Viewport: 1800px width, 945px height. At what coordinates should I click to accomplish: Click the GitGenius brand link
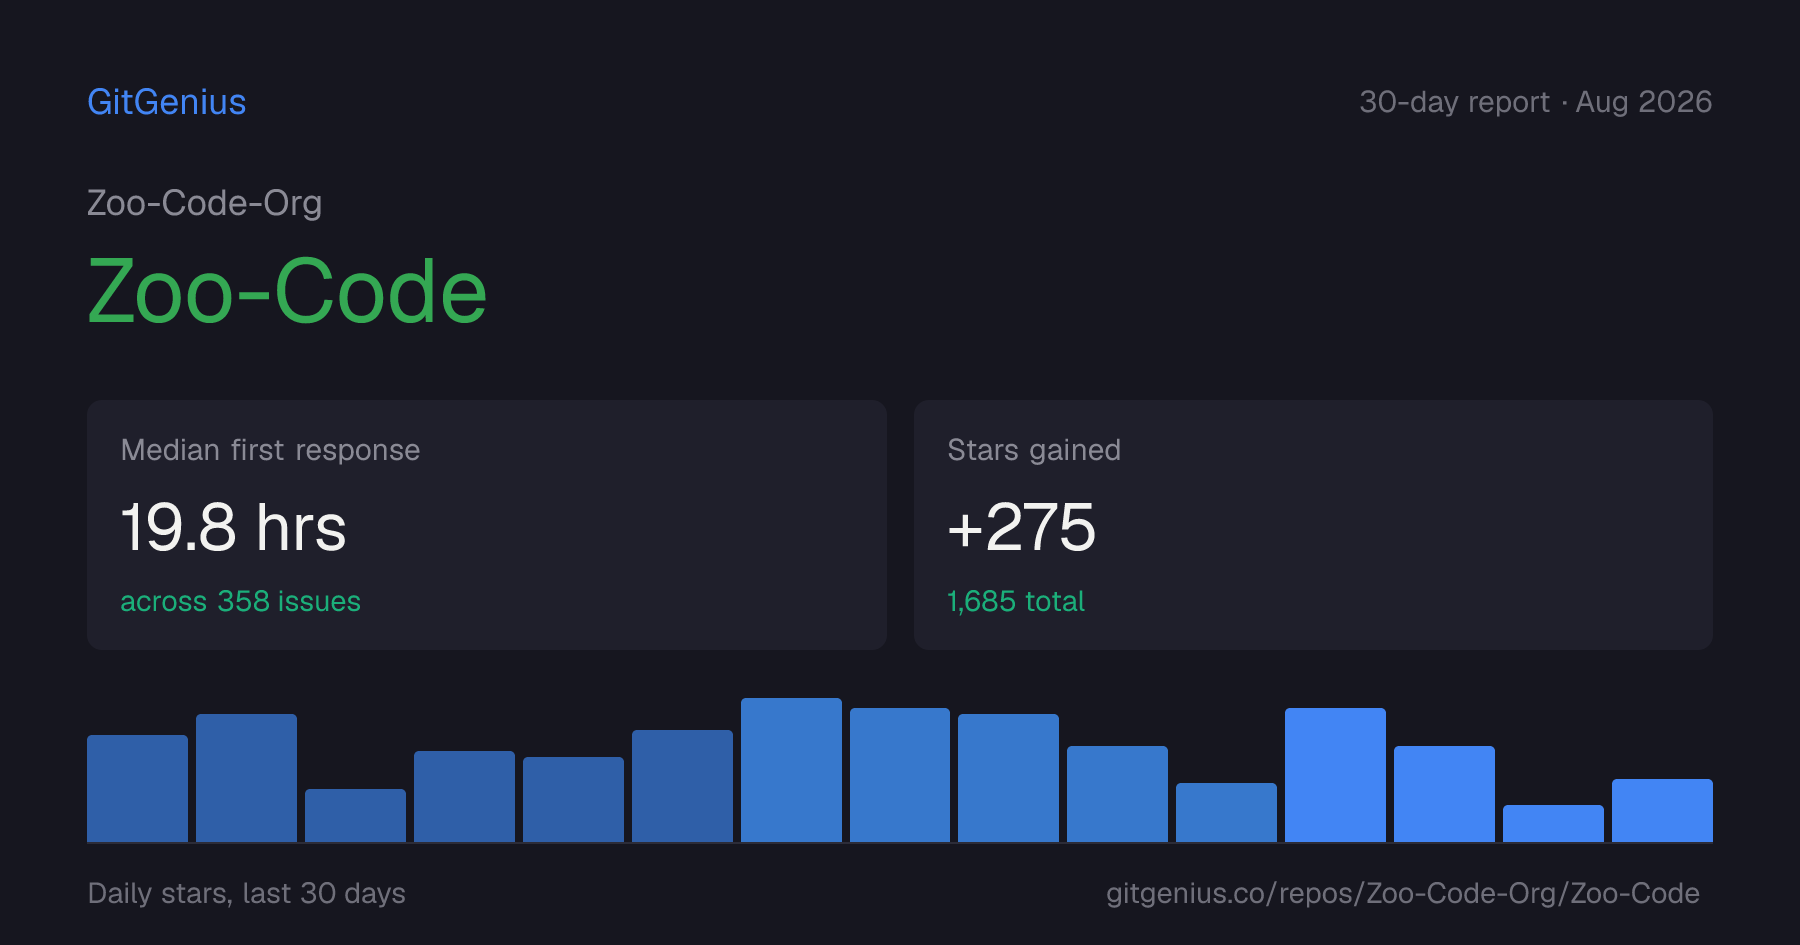[x=166, y=102]
